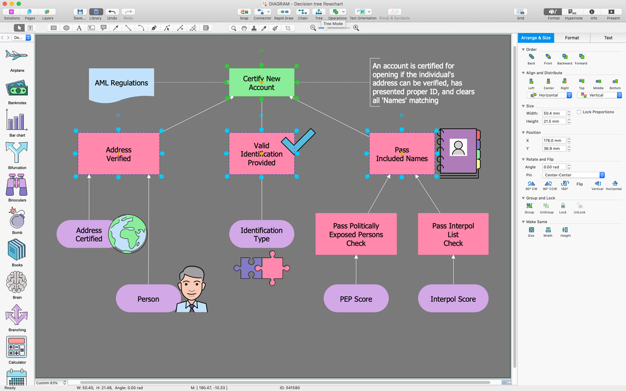Toggle the Layers panel button

tap(47, 12)
